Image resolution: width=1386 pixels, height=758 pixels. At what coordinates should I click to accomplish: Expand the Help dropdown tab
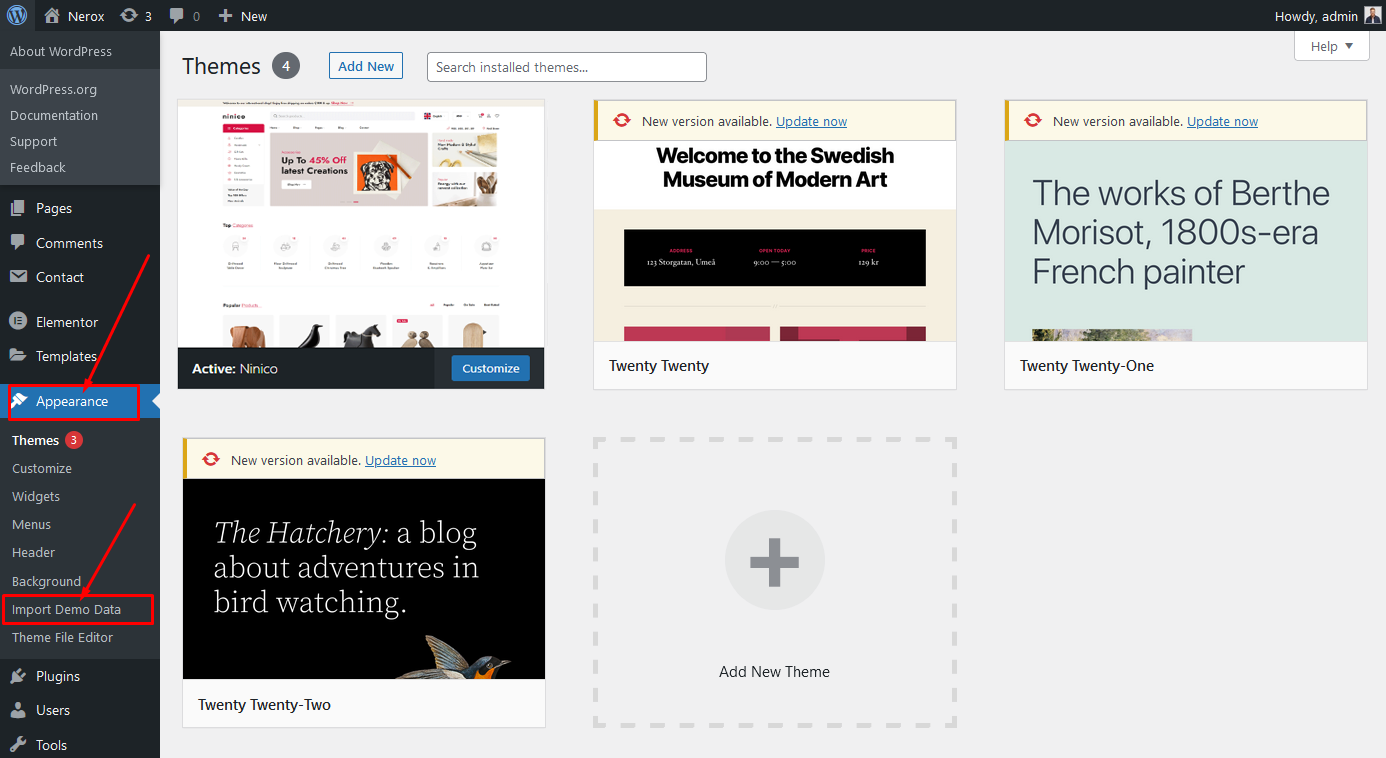click(x=1332, y=46)
